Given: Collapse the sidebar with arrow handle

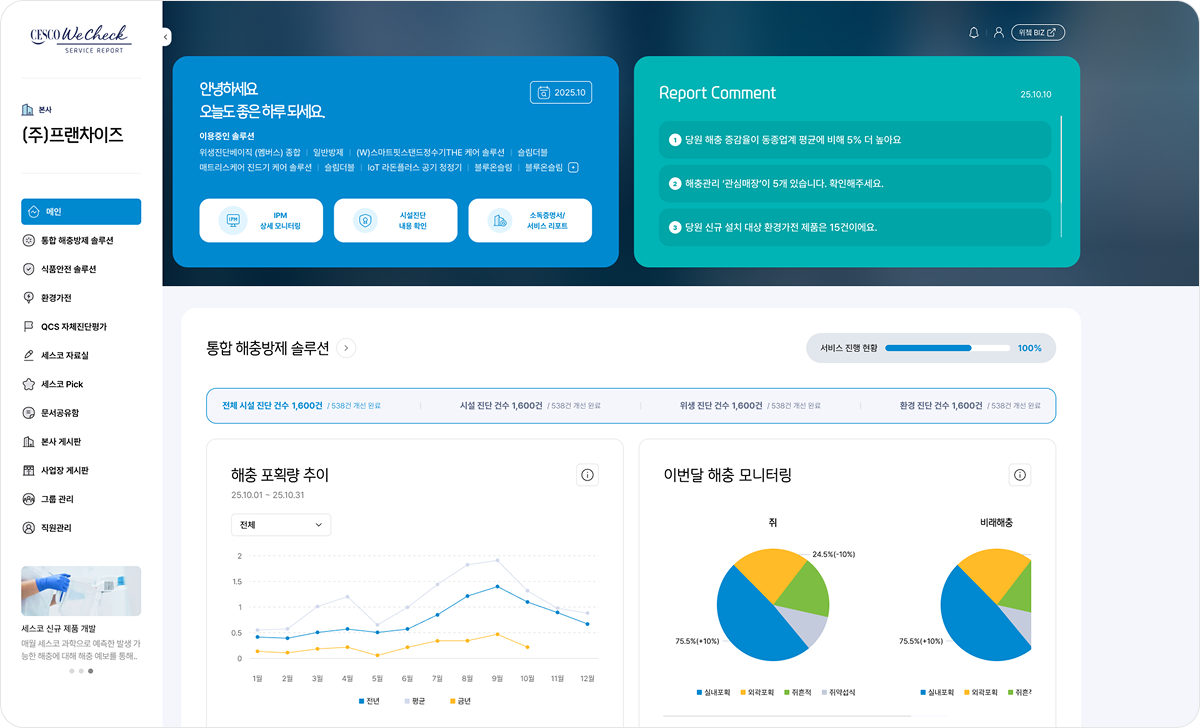Looking at the screenshot, I should click(166, 37).
